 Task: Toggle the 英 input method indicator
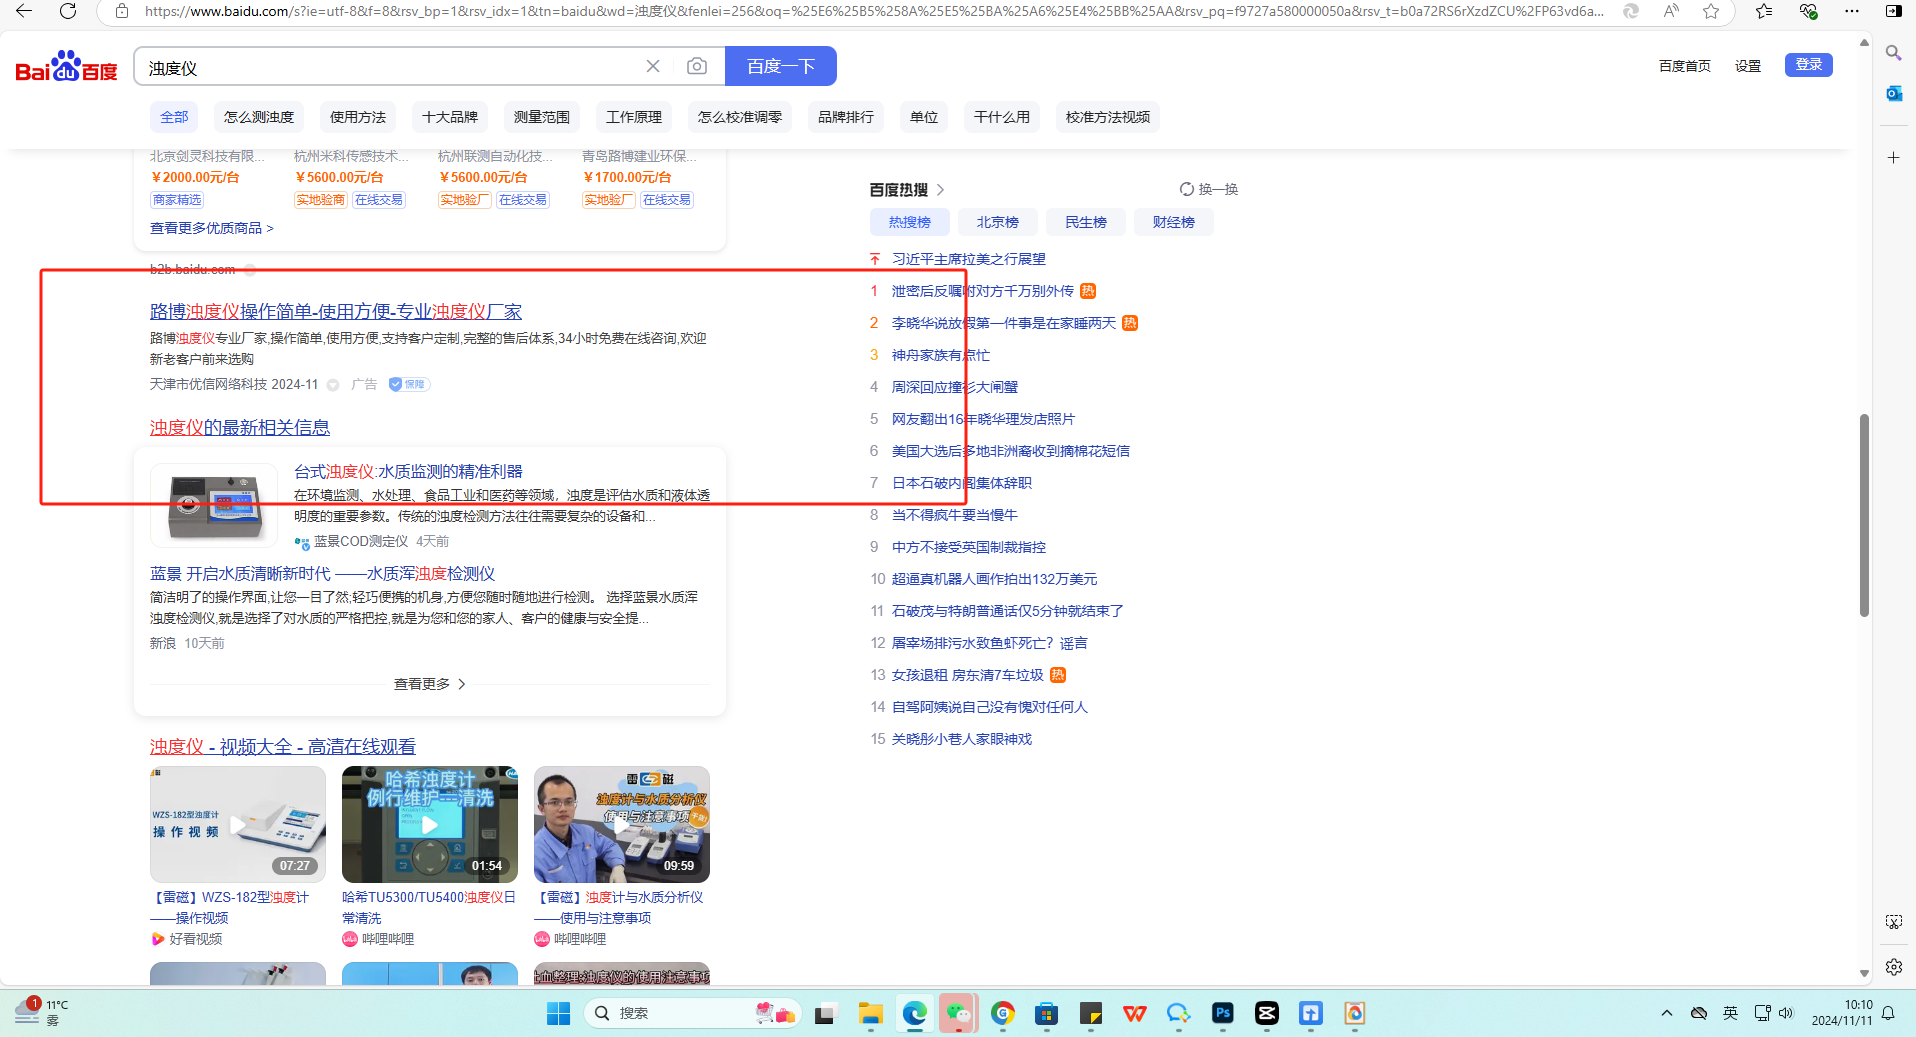pyautogui.click(x=1730, y=1013)
